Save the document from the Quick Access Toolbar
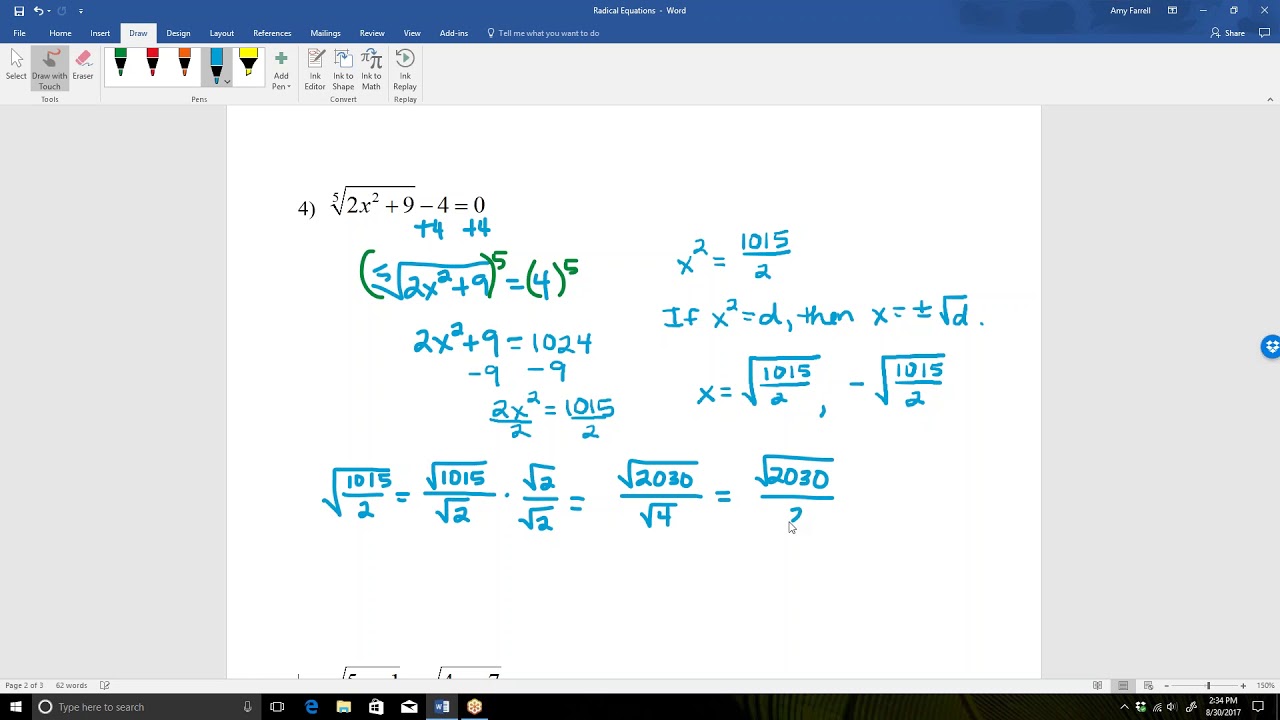The image size is (1280, 720). (x=19, y=11)
